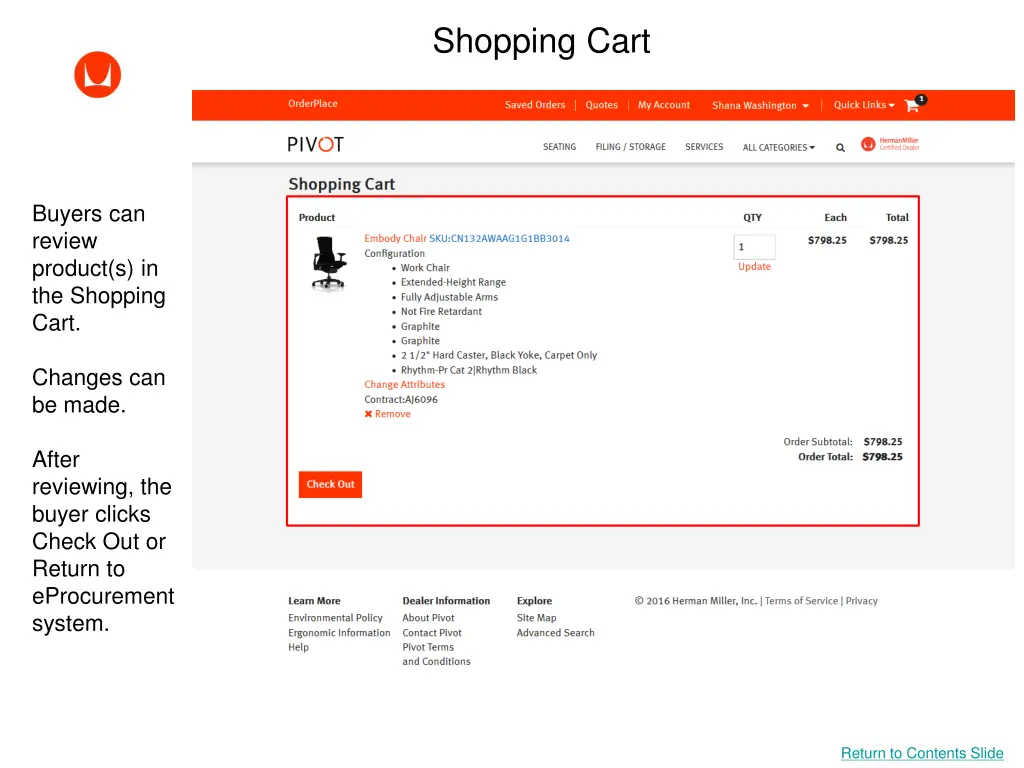Open Advanced Search

coord(556,633)
